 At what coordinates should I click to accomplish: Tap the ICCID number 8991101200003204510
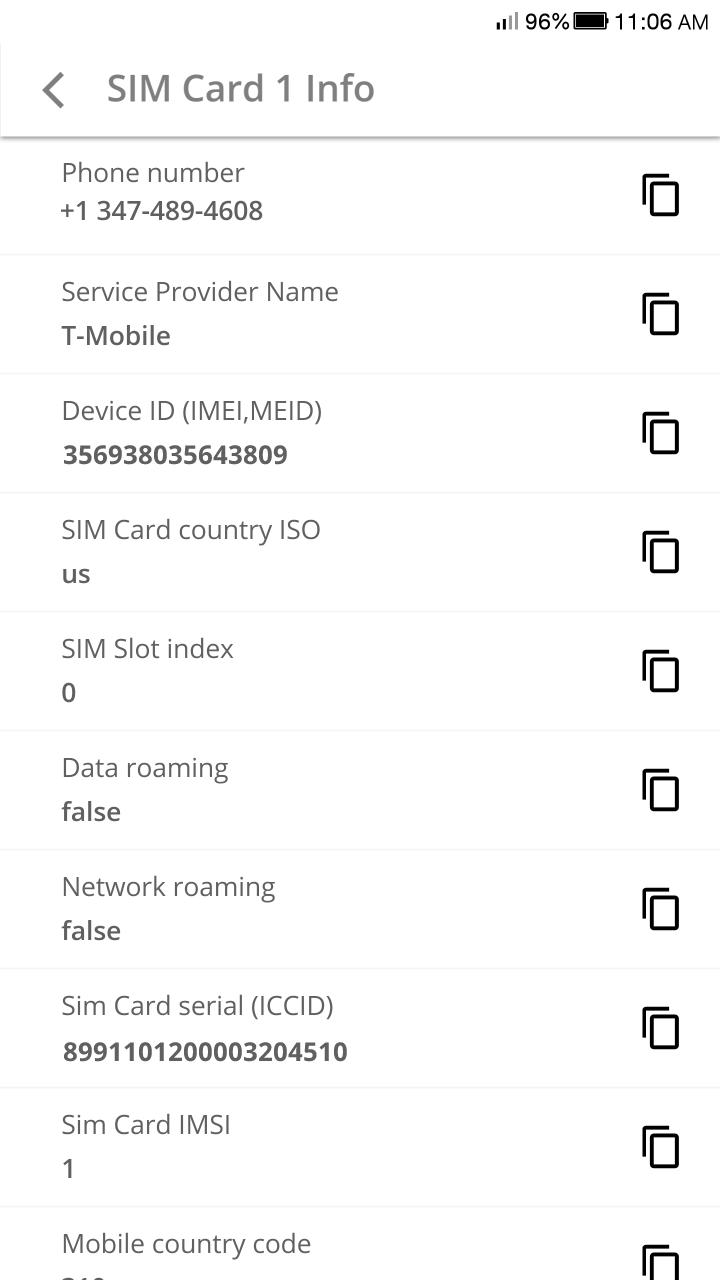point(205,1051)
